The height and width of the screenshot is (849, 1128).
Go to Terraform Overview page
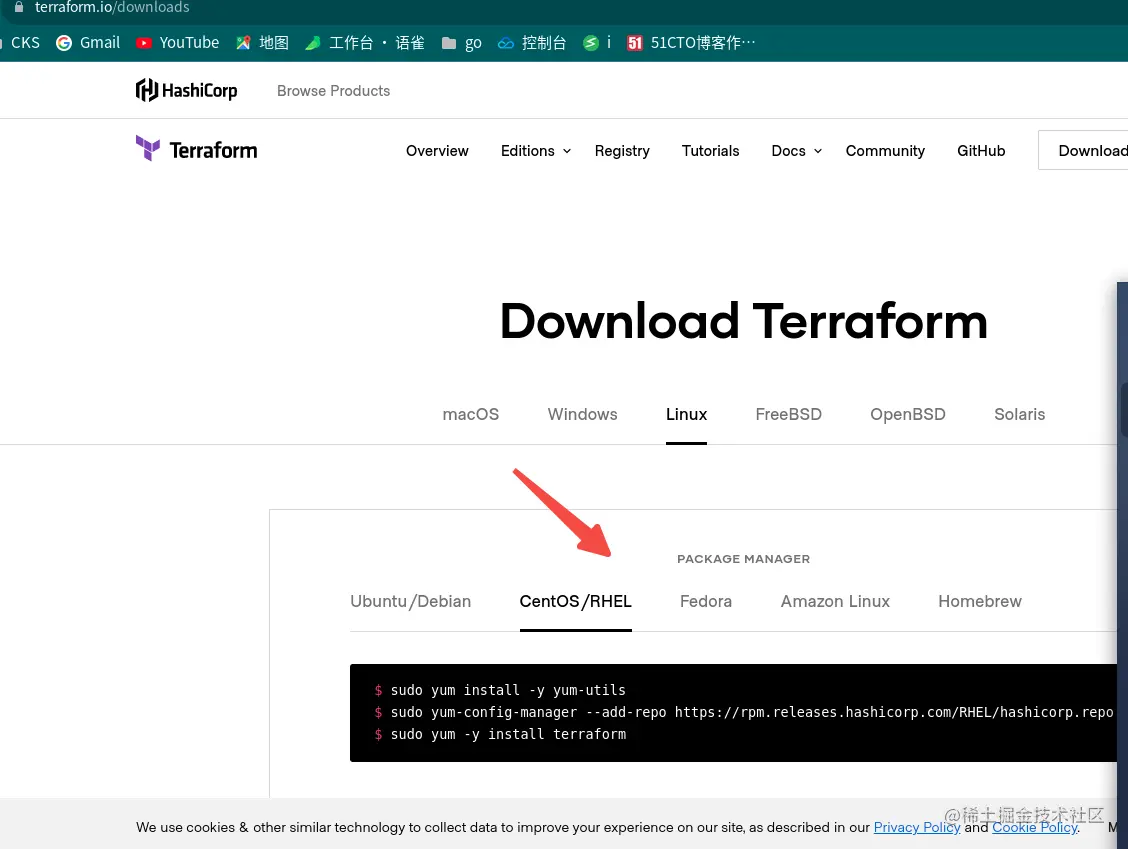tap(437, 150)
